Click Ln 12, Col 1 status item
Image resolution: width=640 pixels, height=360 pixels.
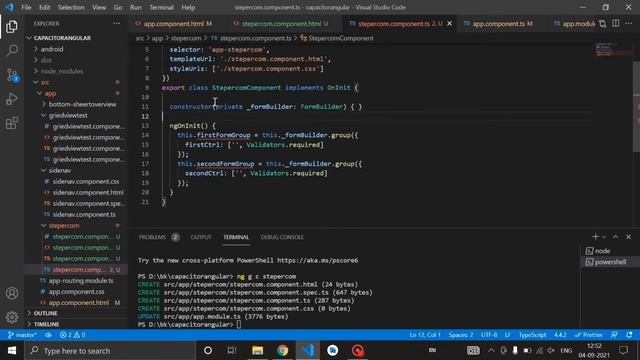tap(425, 335)
